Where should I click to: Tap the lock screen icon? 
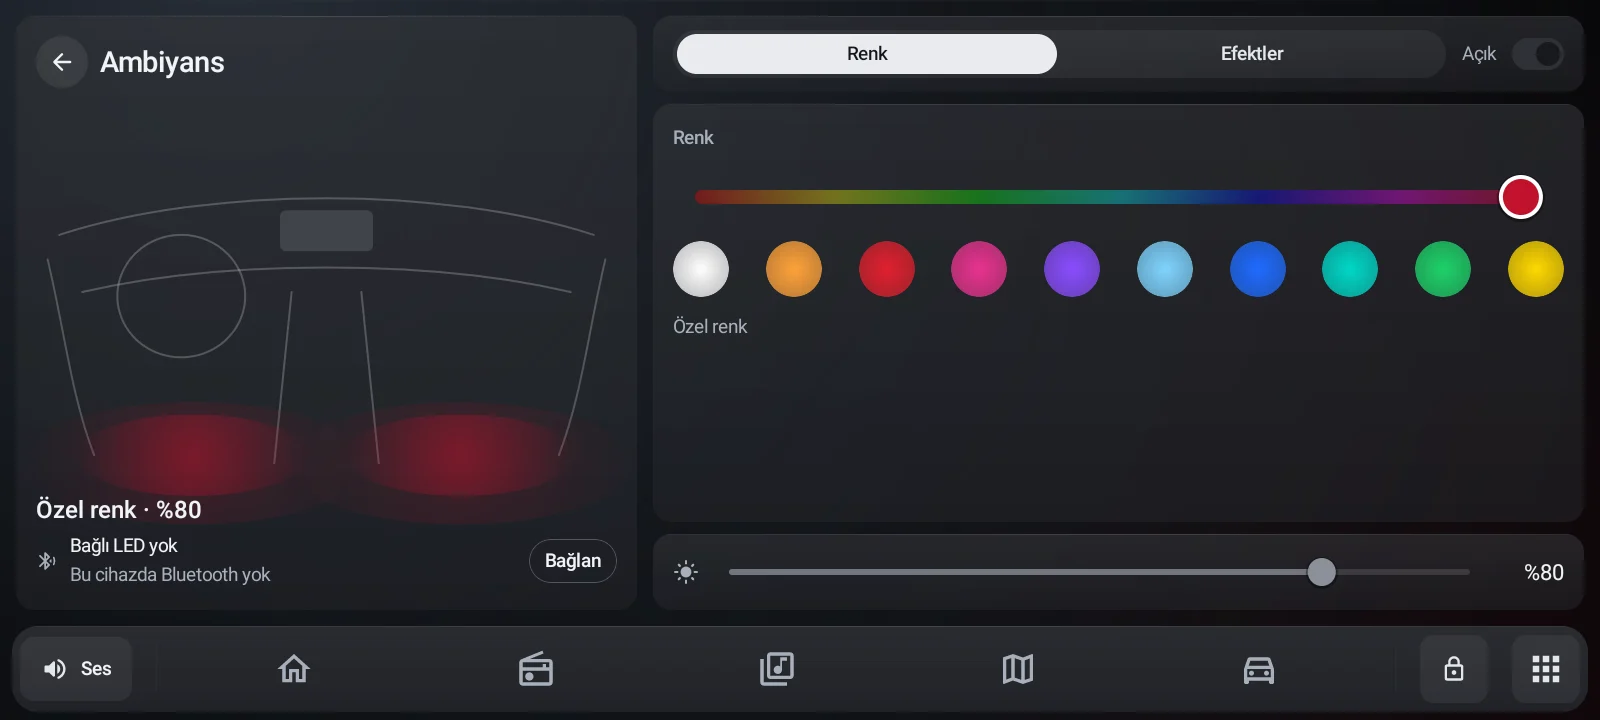click(x=1454, y=669)
